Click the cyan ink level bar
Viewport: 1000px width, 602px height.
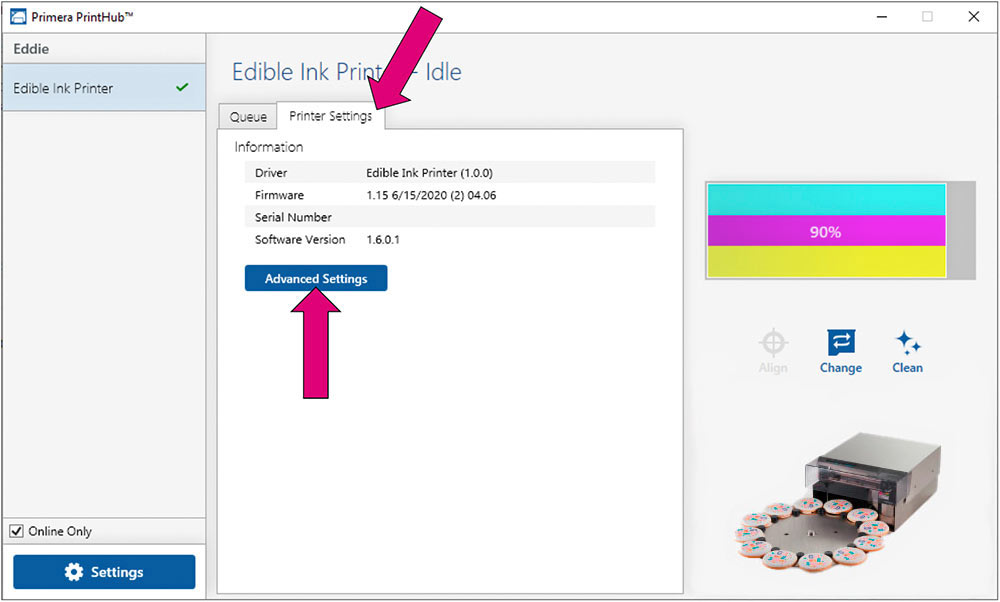coord(826,200)
